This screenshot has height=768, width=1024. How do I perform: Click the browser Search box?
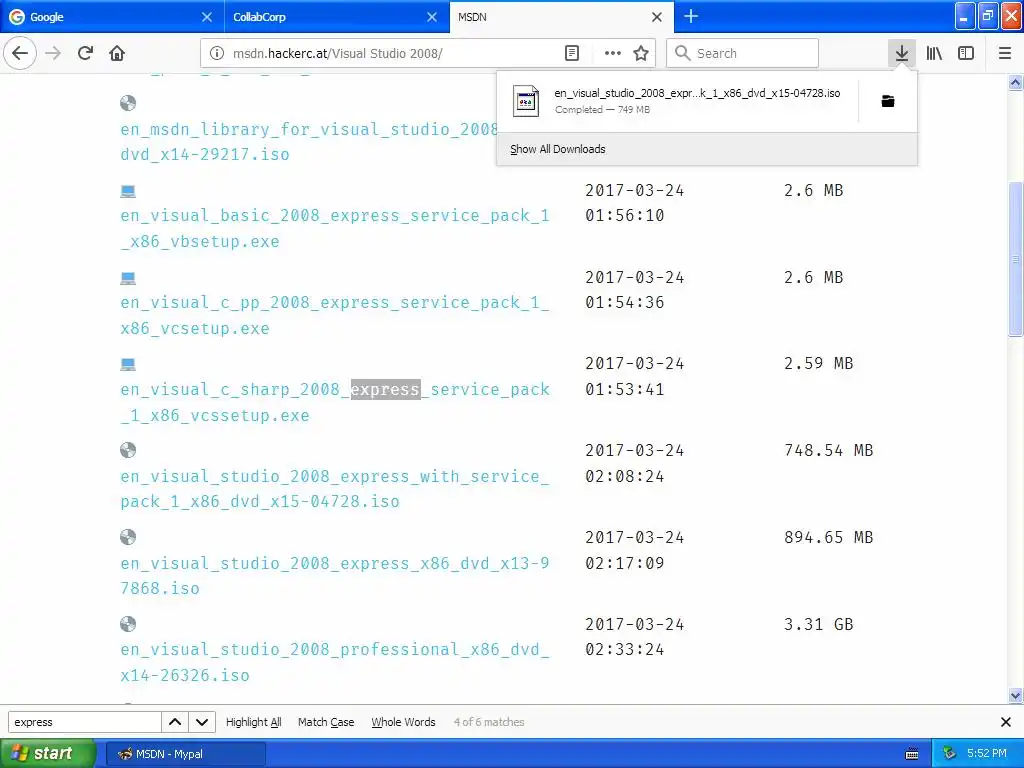coord(743,53)
